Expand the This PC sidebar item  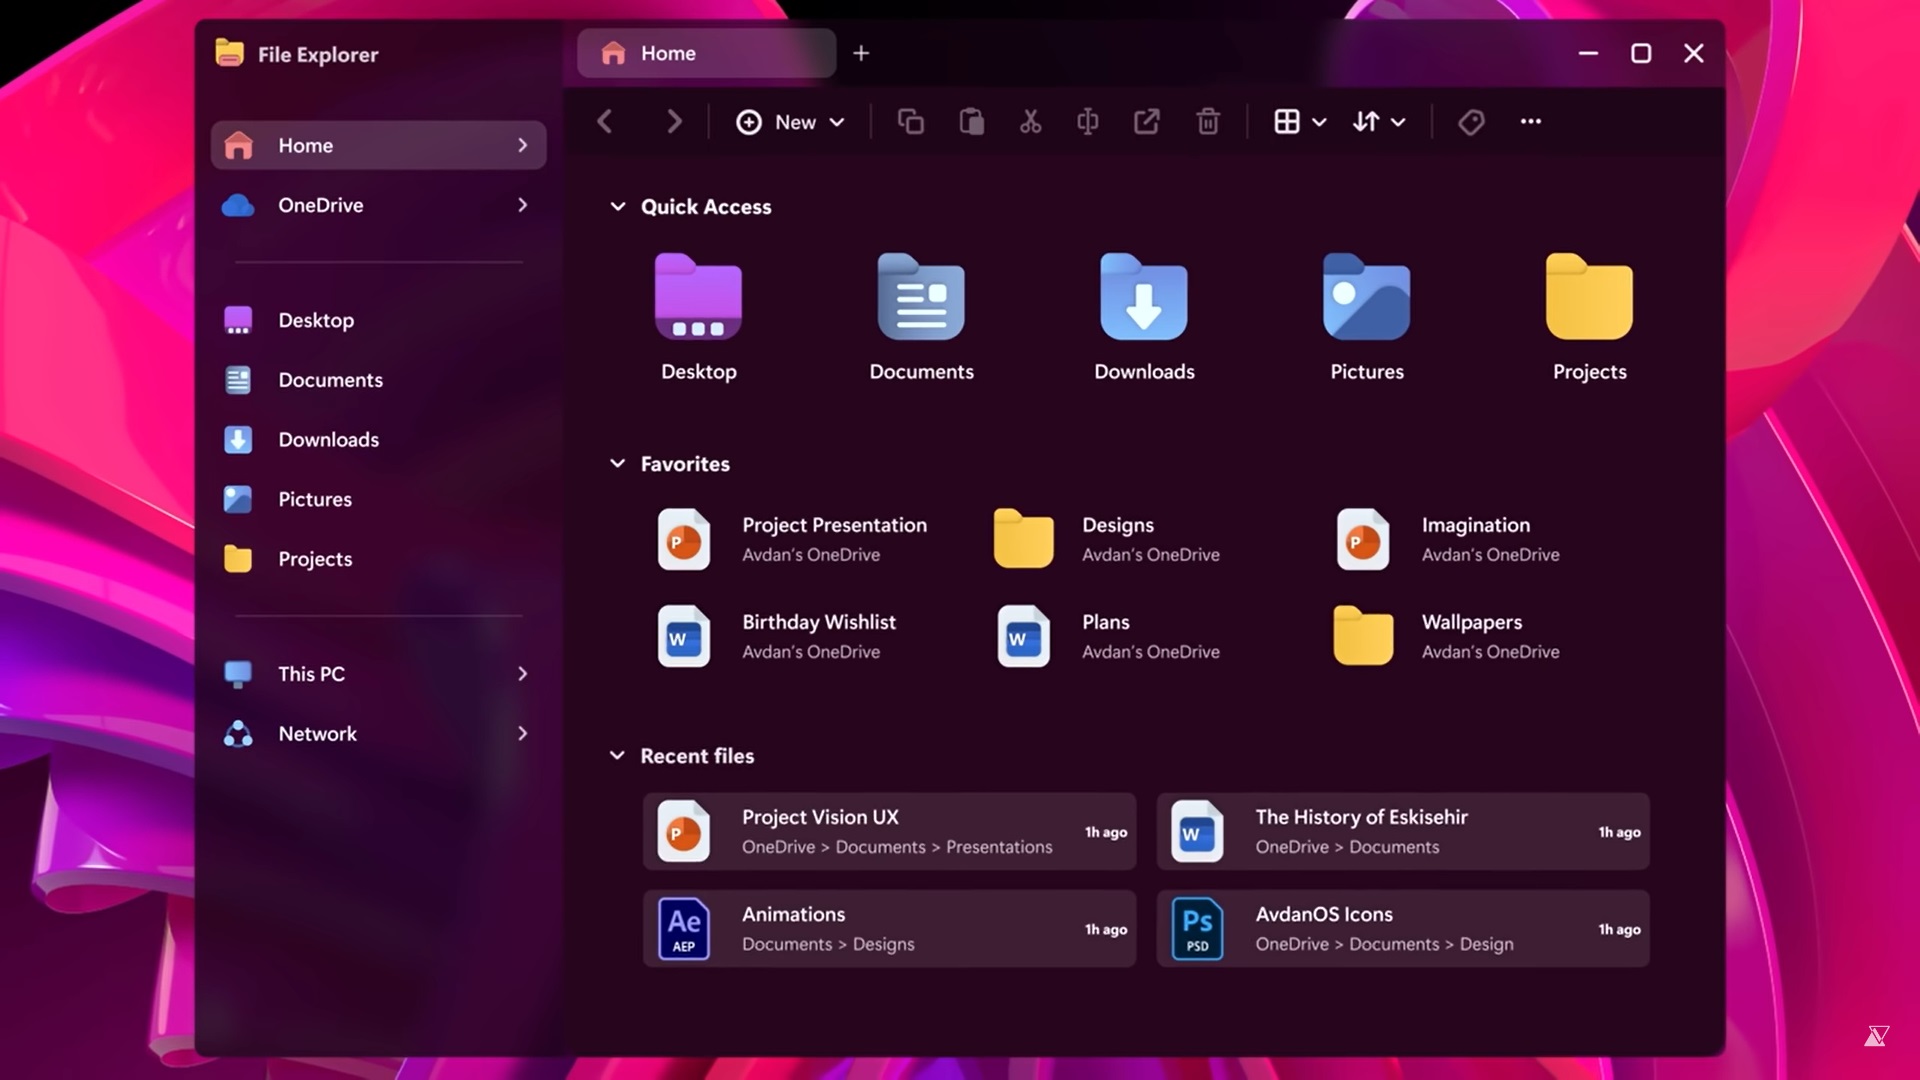click(x=522, y=674)
